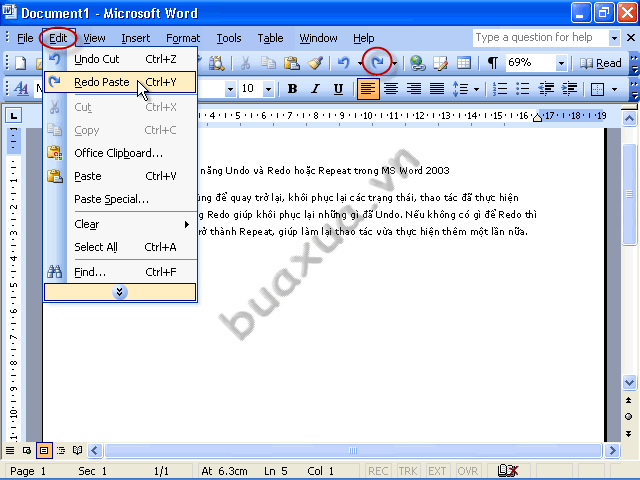Click the spelling and grammar status icon
This screenshot has height=480, width=640.
508,471
